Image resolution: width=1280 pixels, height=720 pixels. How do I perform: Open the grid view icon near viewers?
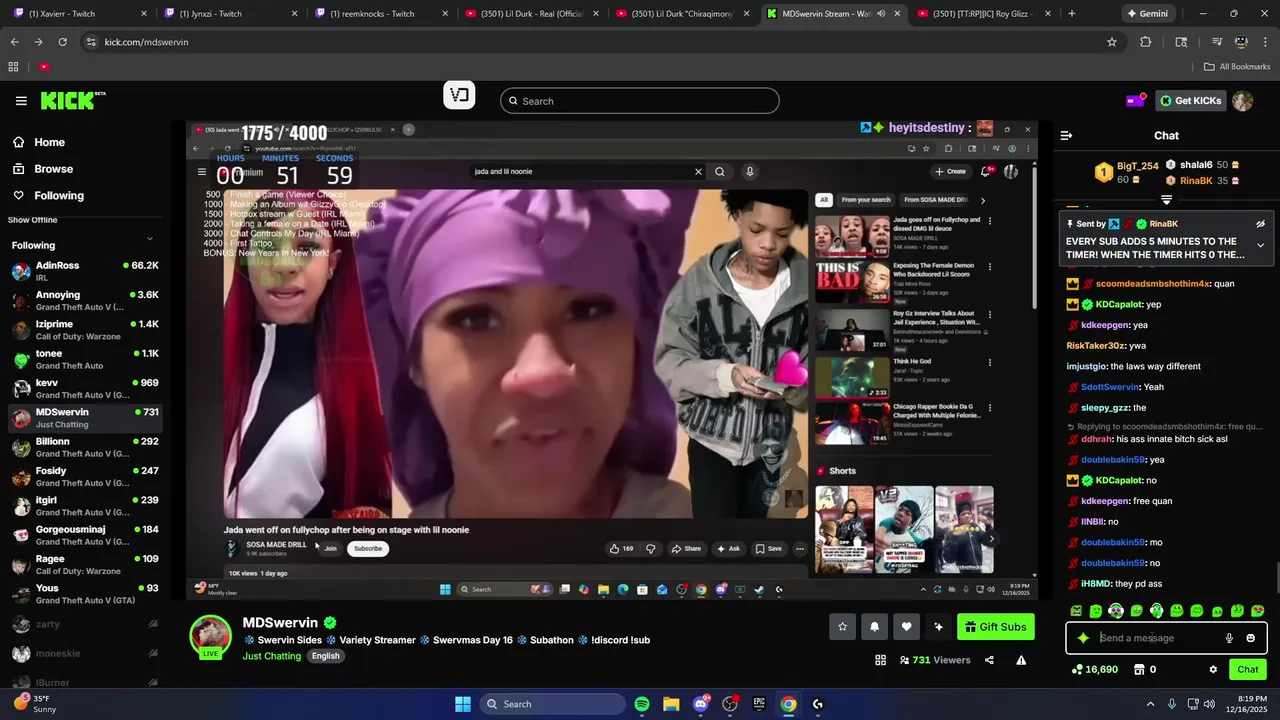tap(880, 660)
